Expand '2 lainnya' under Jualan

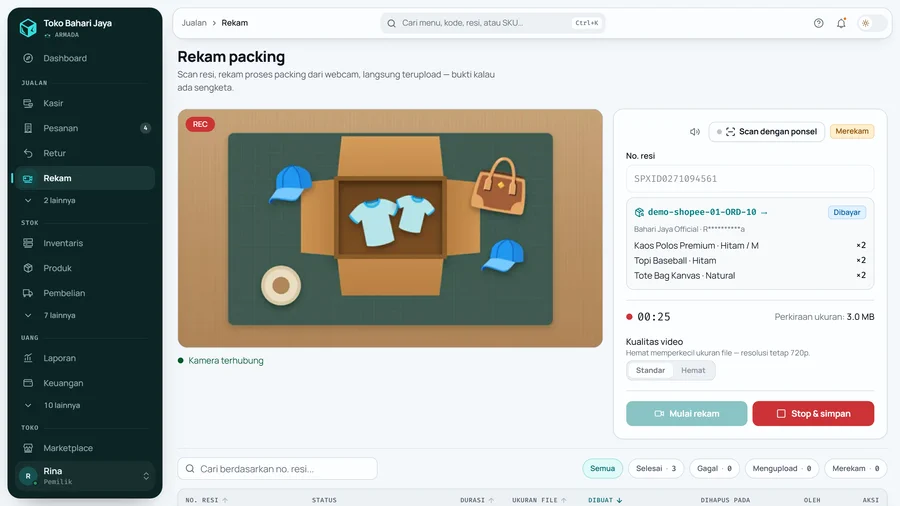click(85, 200)
